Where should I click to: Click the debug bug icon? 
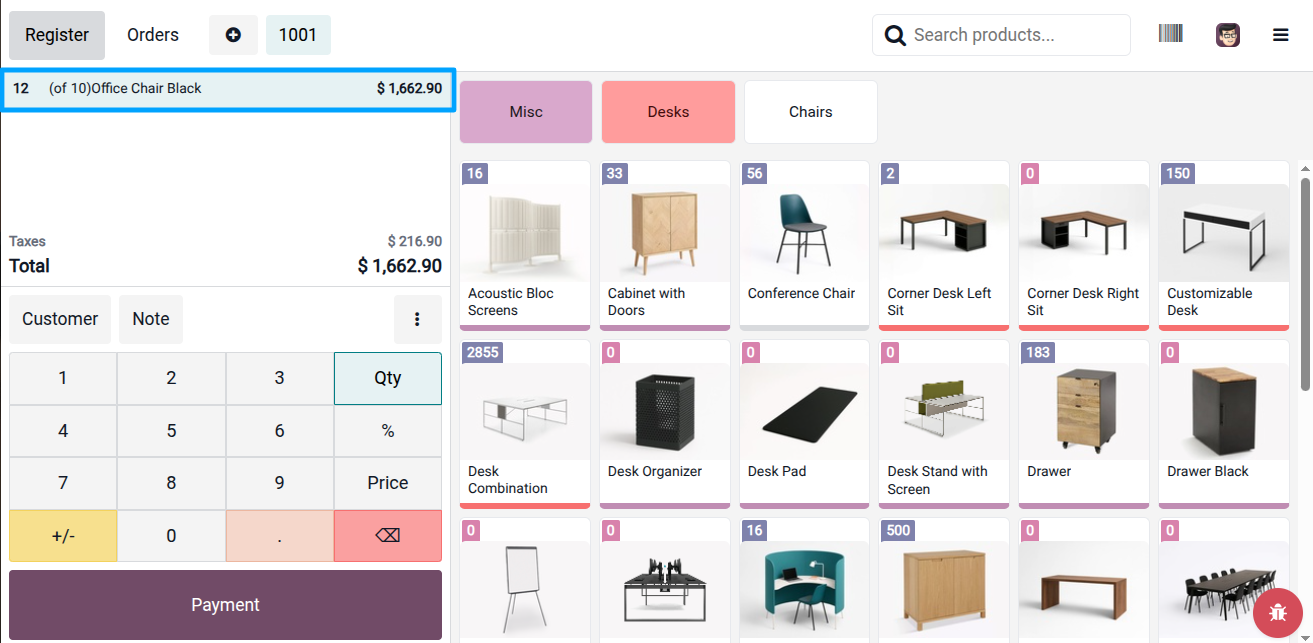coord(1278,613)
